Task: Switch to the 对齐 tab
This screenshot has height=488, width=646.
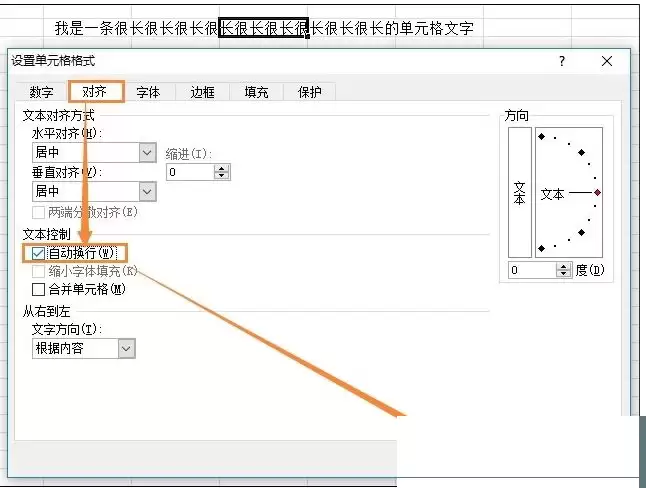Action: [96, 92]
